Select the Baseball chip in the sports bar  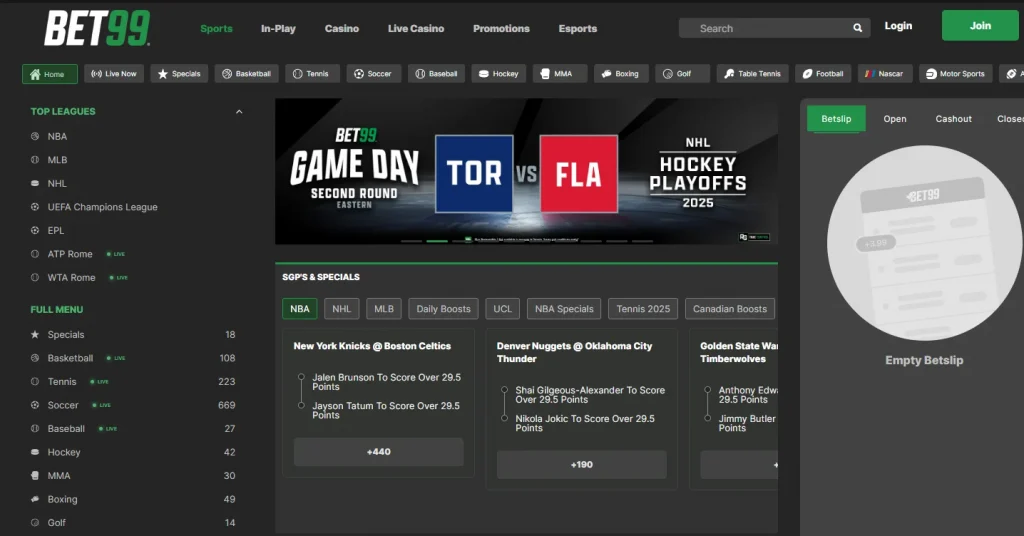436,74
